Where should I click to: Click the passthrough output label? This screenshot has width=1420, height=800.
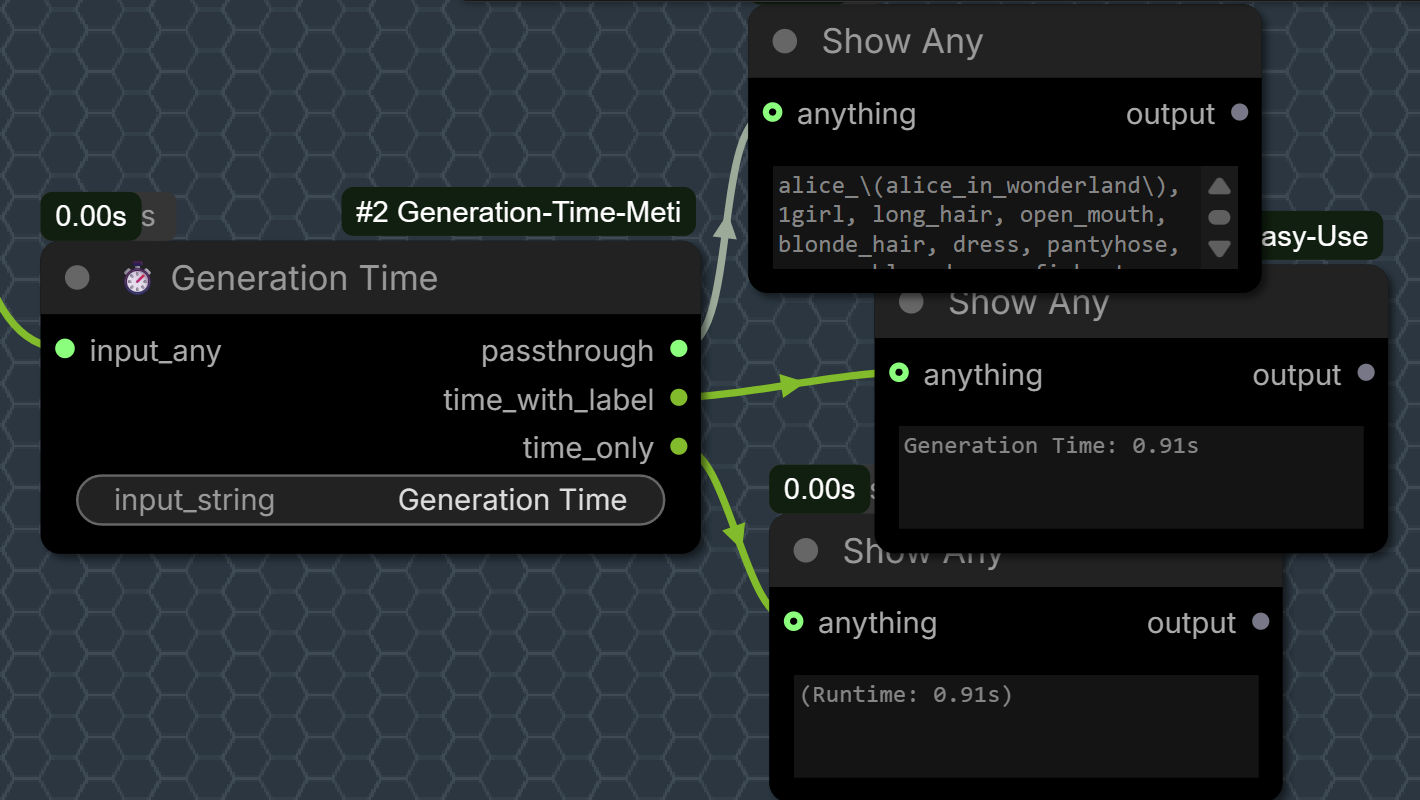(567, 351)
